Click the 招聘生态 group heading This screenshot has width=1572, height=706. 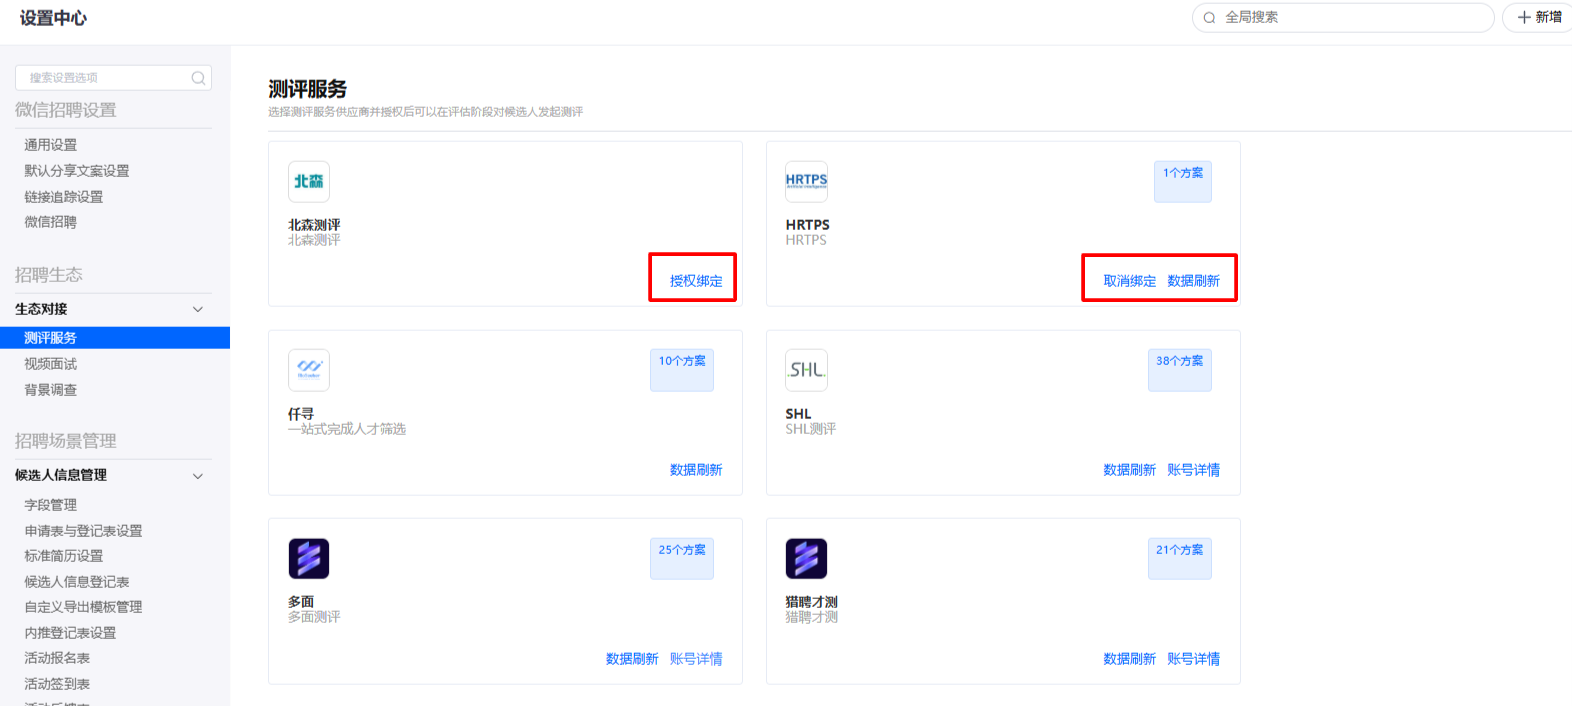(49, 275)
